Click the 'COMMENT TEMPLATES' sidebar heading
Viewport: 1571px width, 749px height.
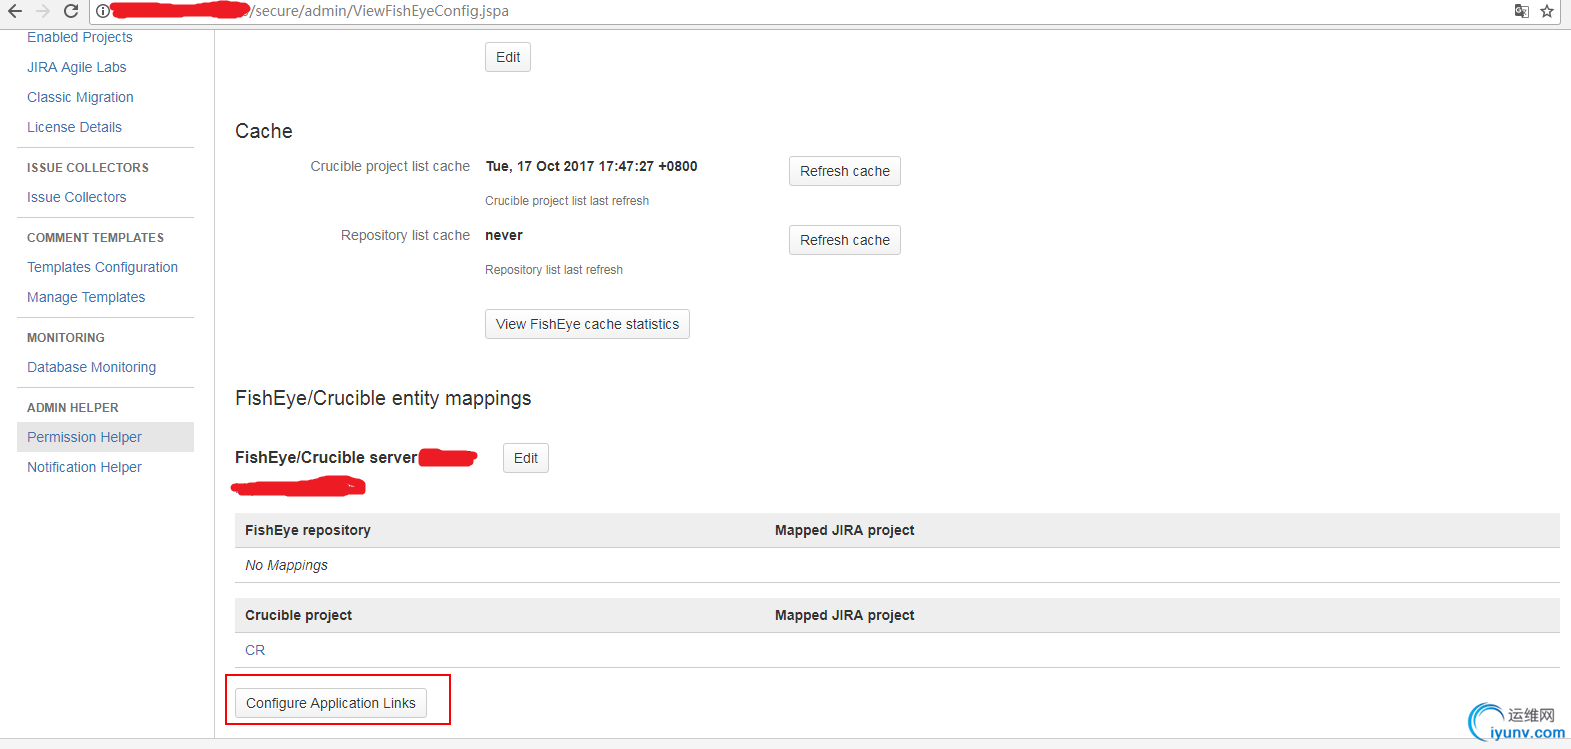tap(95, 238)
